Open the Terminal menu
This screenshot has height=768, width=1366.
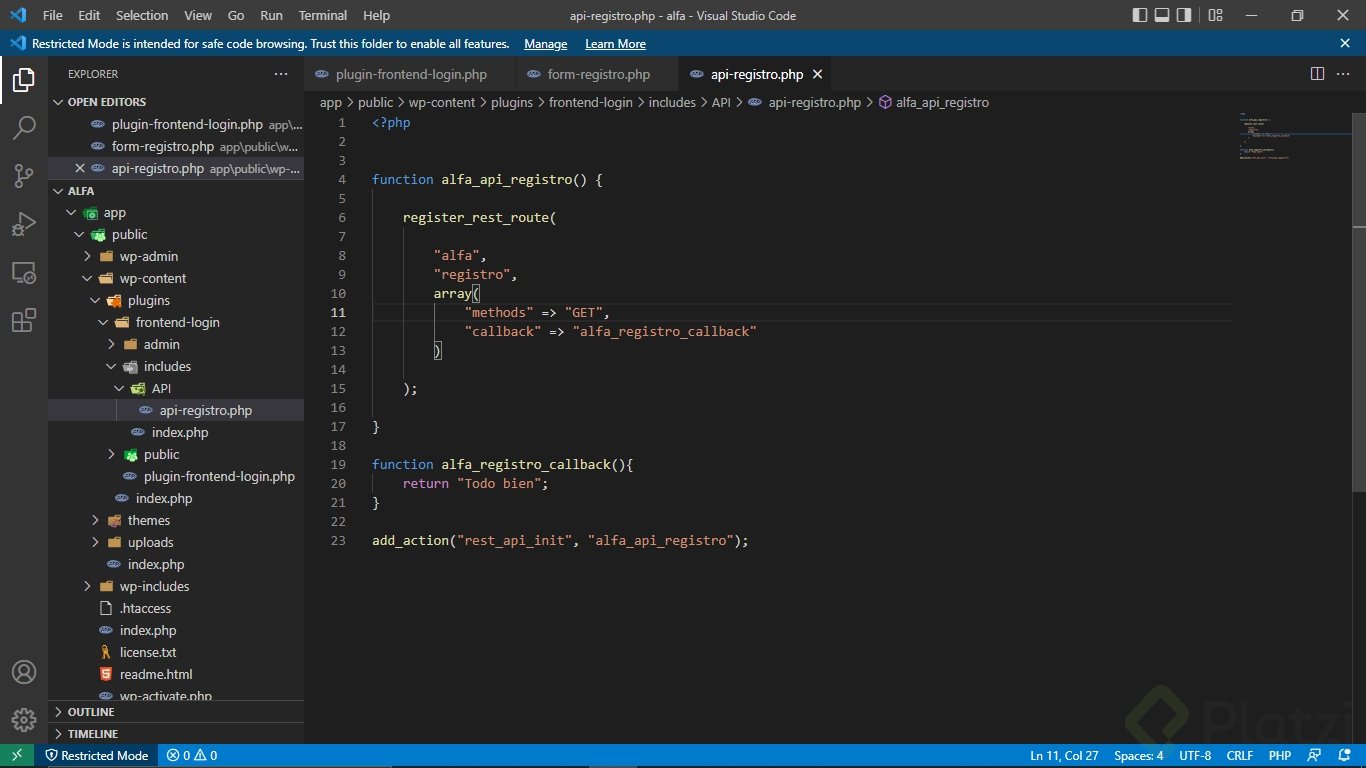point(323,15)
